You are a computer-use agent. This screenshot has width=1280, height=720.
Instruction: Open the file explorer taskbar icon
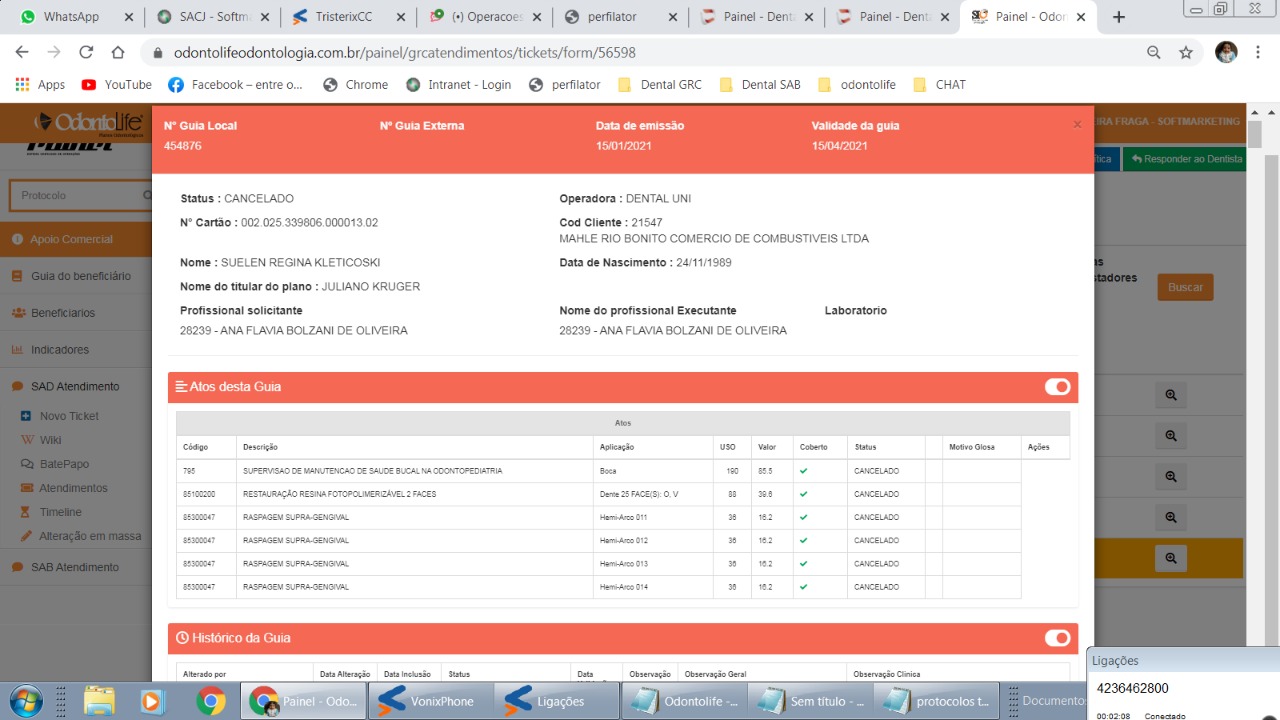coord(99,700)
